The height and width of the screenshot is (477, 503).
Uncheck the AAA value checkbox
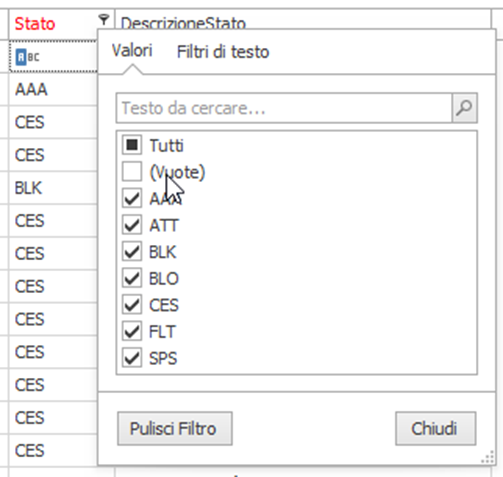pos(132,198)
